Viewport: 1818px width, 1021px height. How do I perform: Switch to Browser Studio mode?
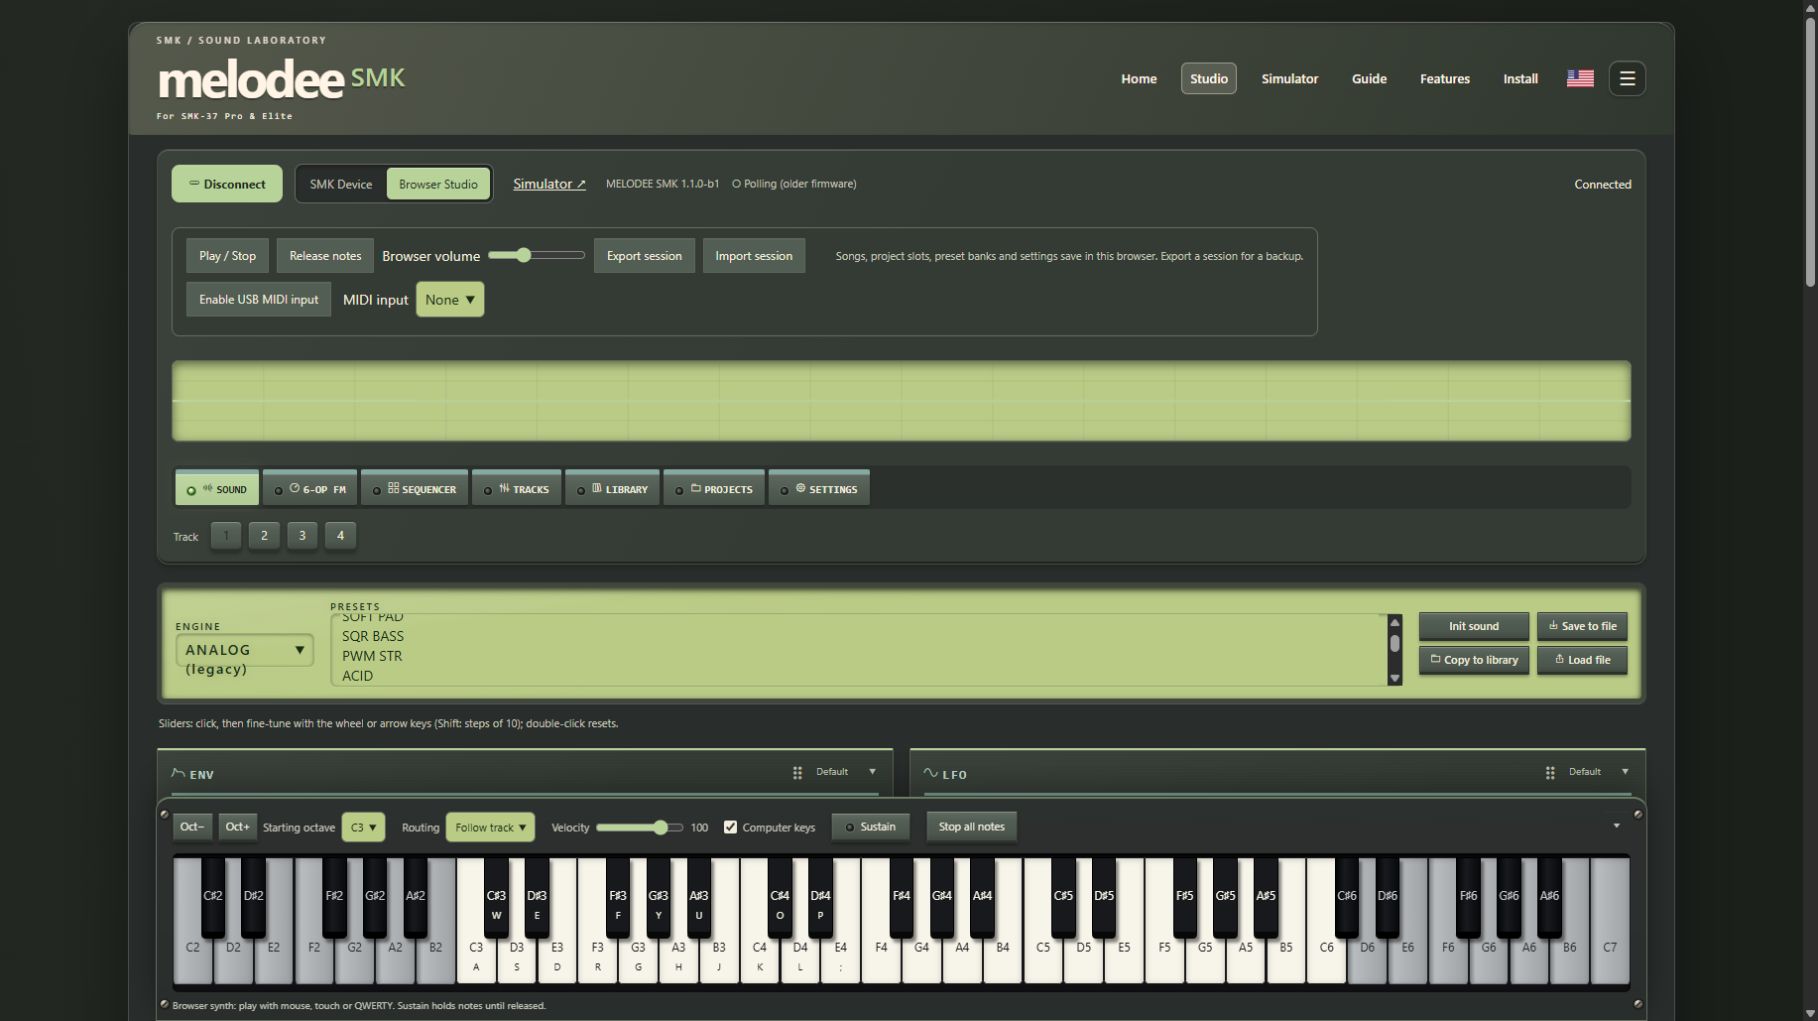tap(438, 184)
